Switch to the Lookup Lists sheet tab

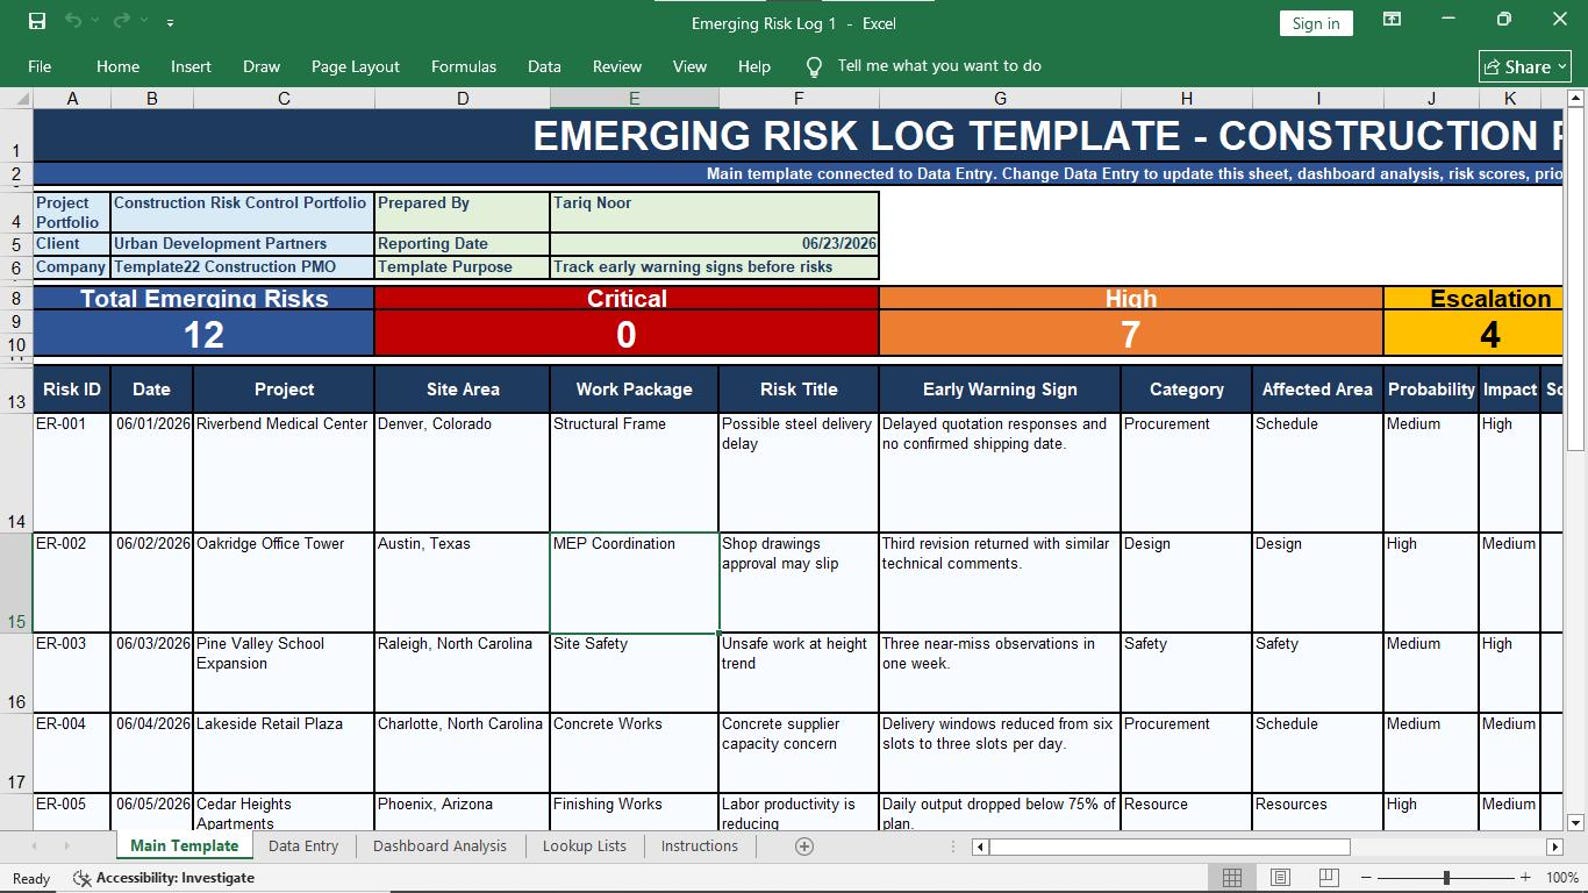tap(584, 846)
